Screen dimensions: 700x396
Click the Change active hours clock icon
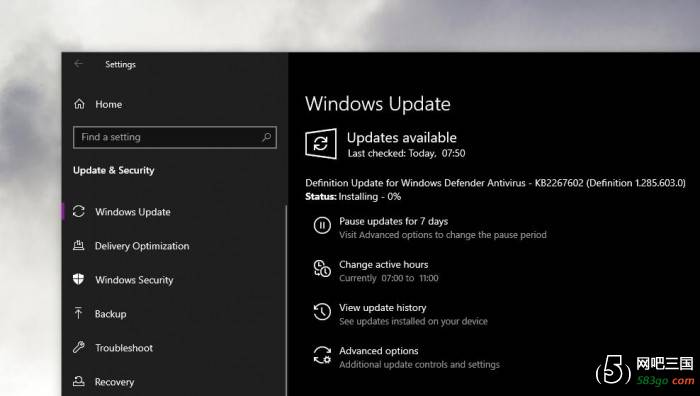click(322, 268)
